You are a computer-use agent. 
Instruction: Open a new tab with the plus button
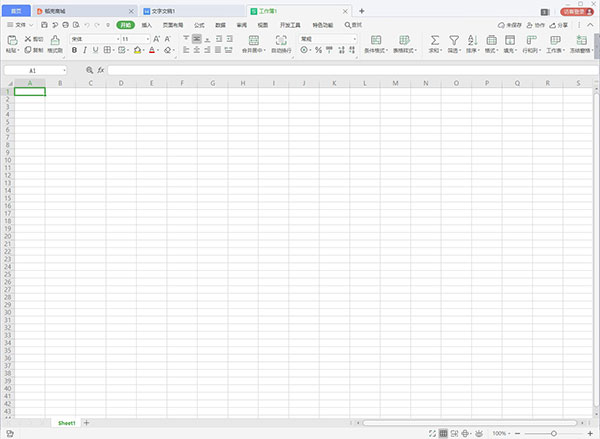pyautogui.click(x=362, y=11)
